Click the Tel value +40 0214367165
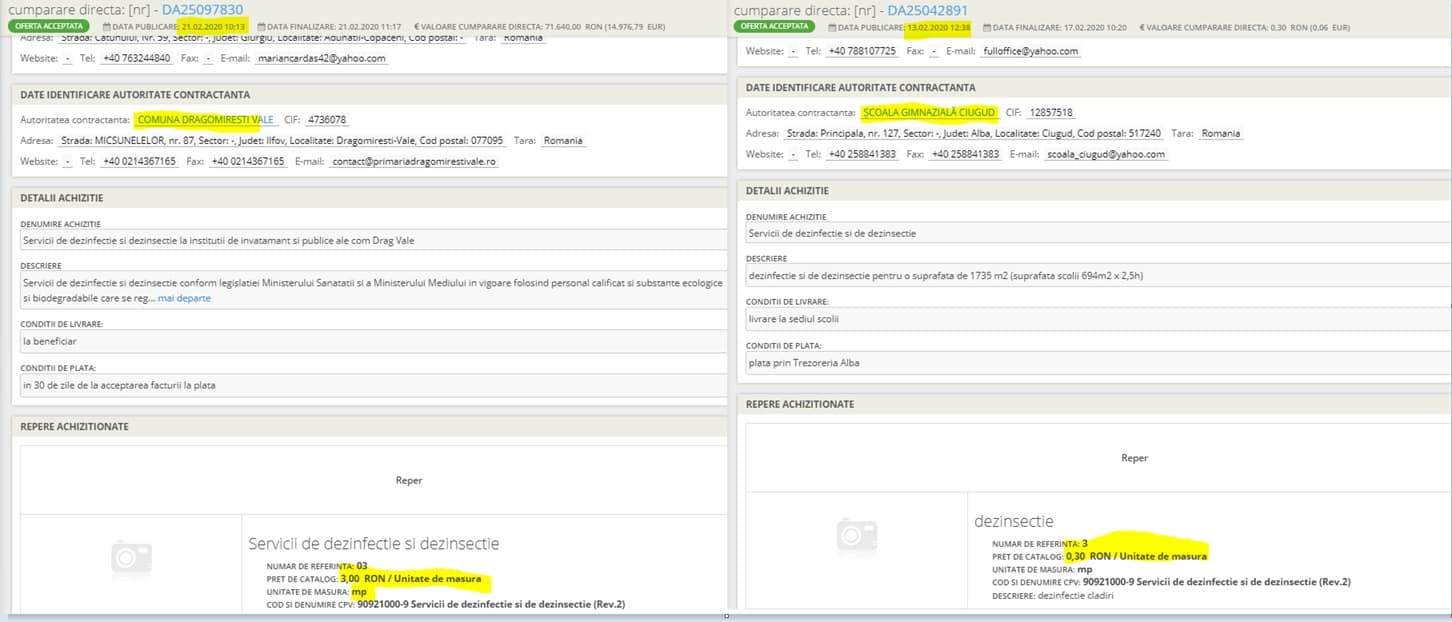1452x622 pixels. pyautogui.click(x=139, y=161)
